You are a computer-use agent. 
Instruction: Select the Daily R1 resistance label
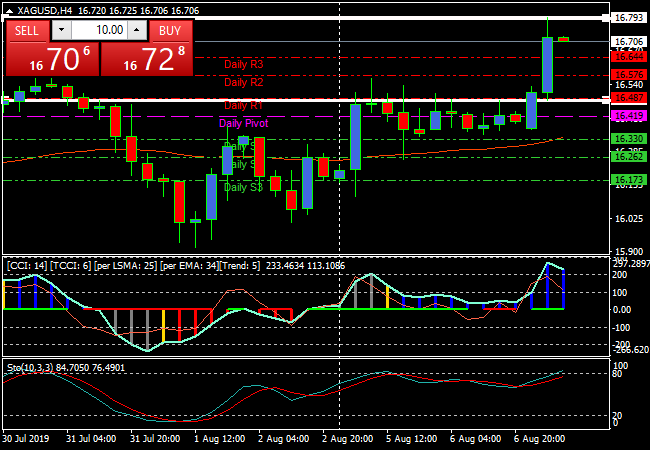(x=244, y=105)
